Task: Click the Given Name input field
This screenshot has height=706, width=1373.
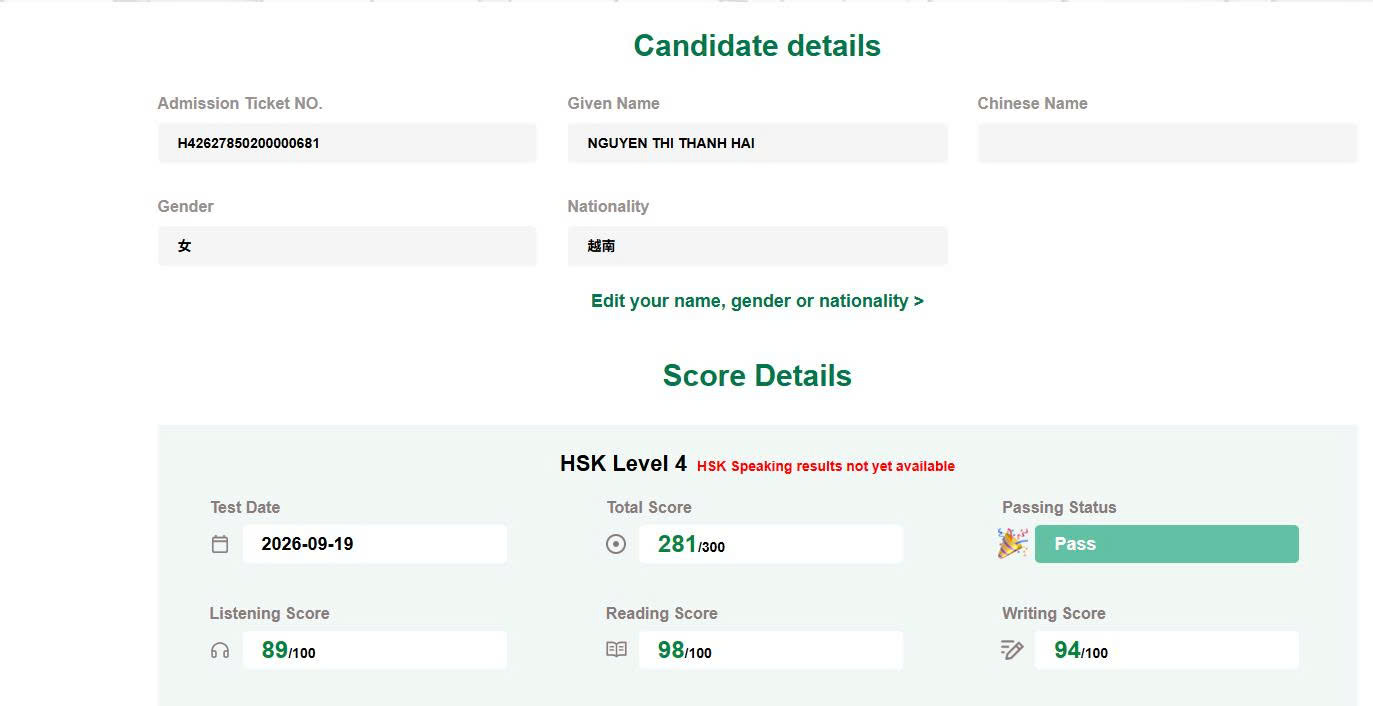Action: tap(757, 143)
